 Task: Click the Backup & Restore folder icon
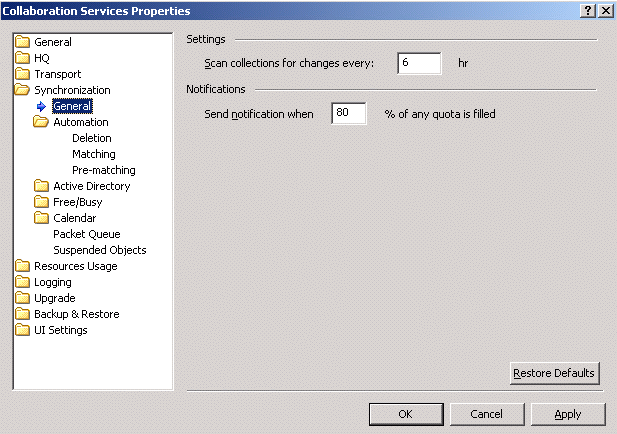click(x=23, y=314)
